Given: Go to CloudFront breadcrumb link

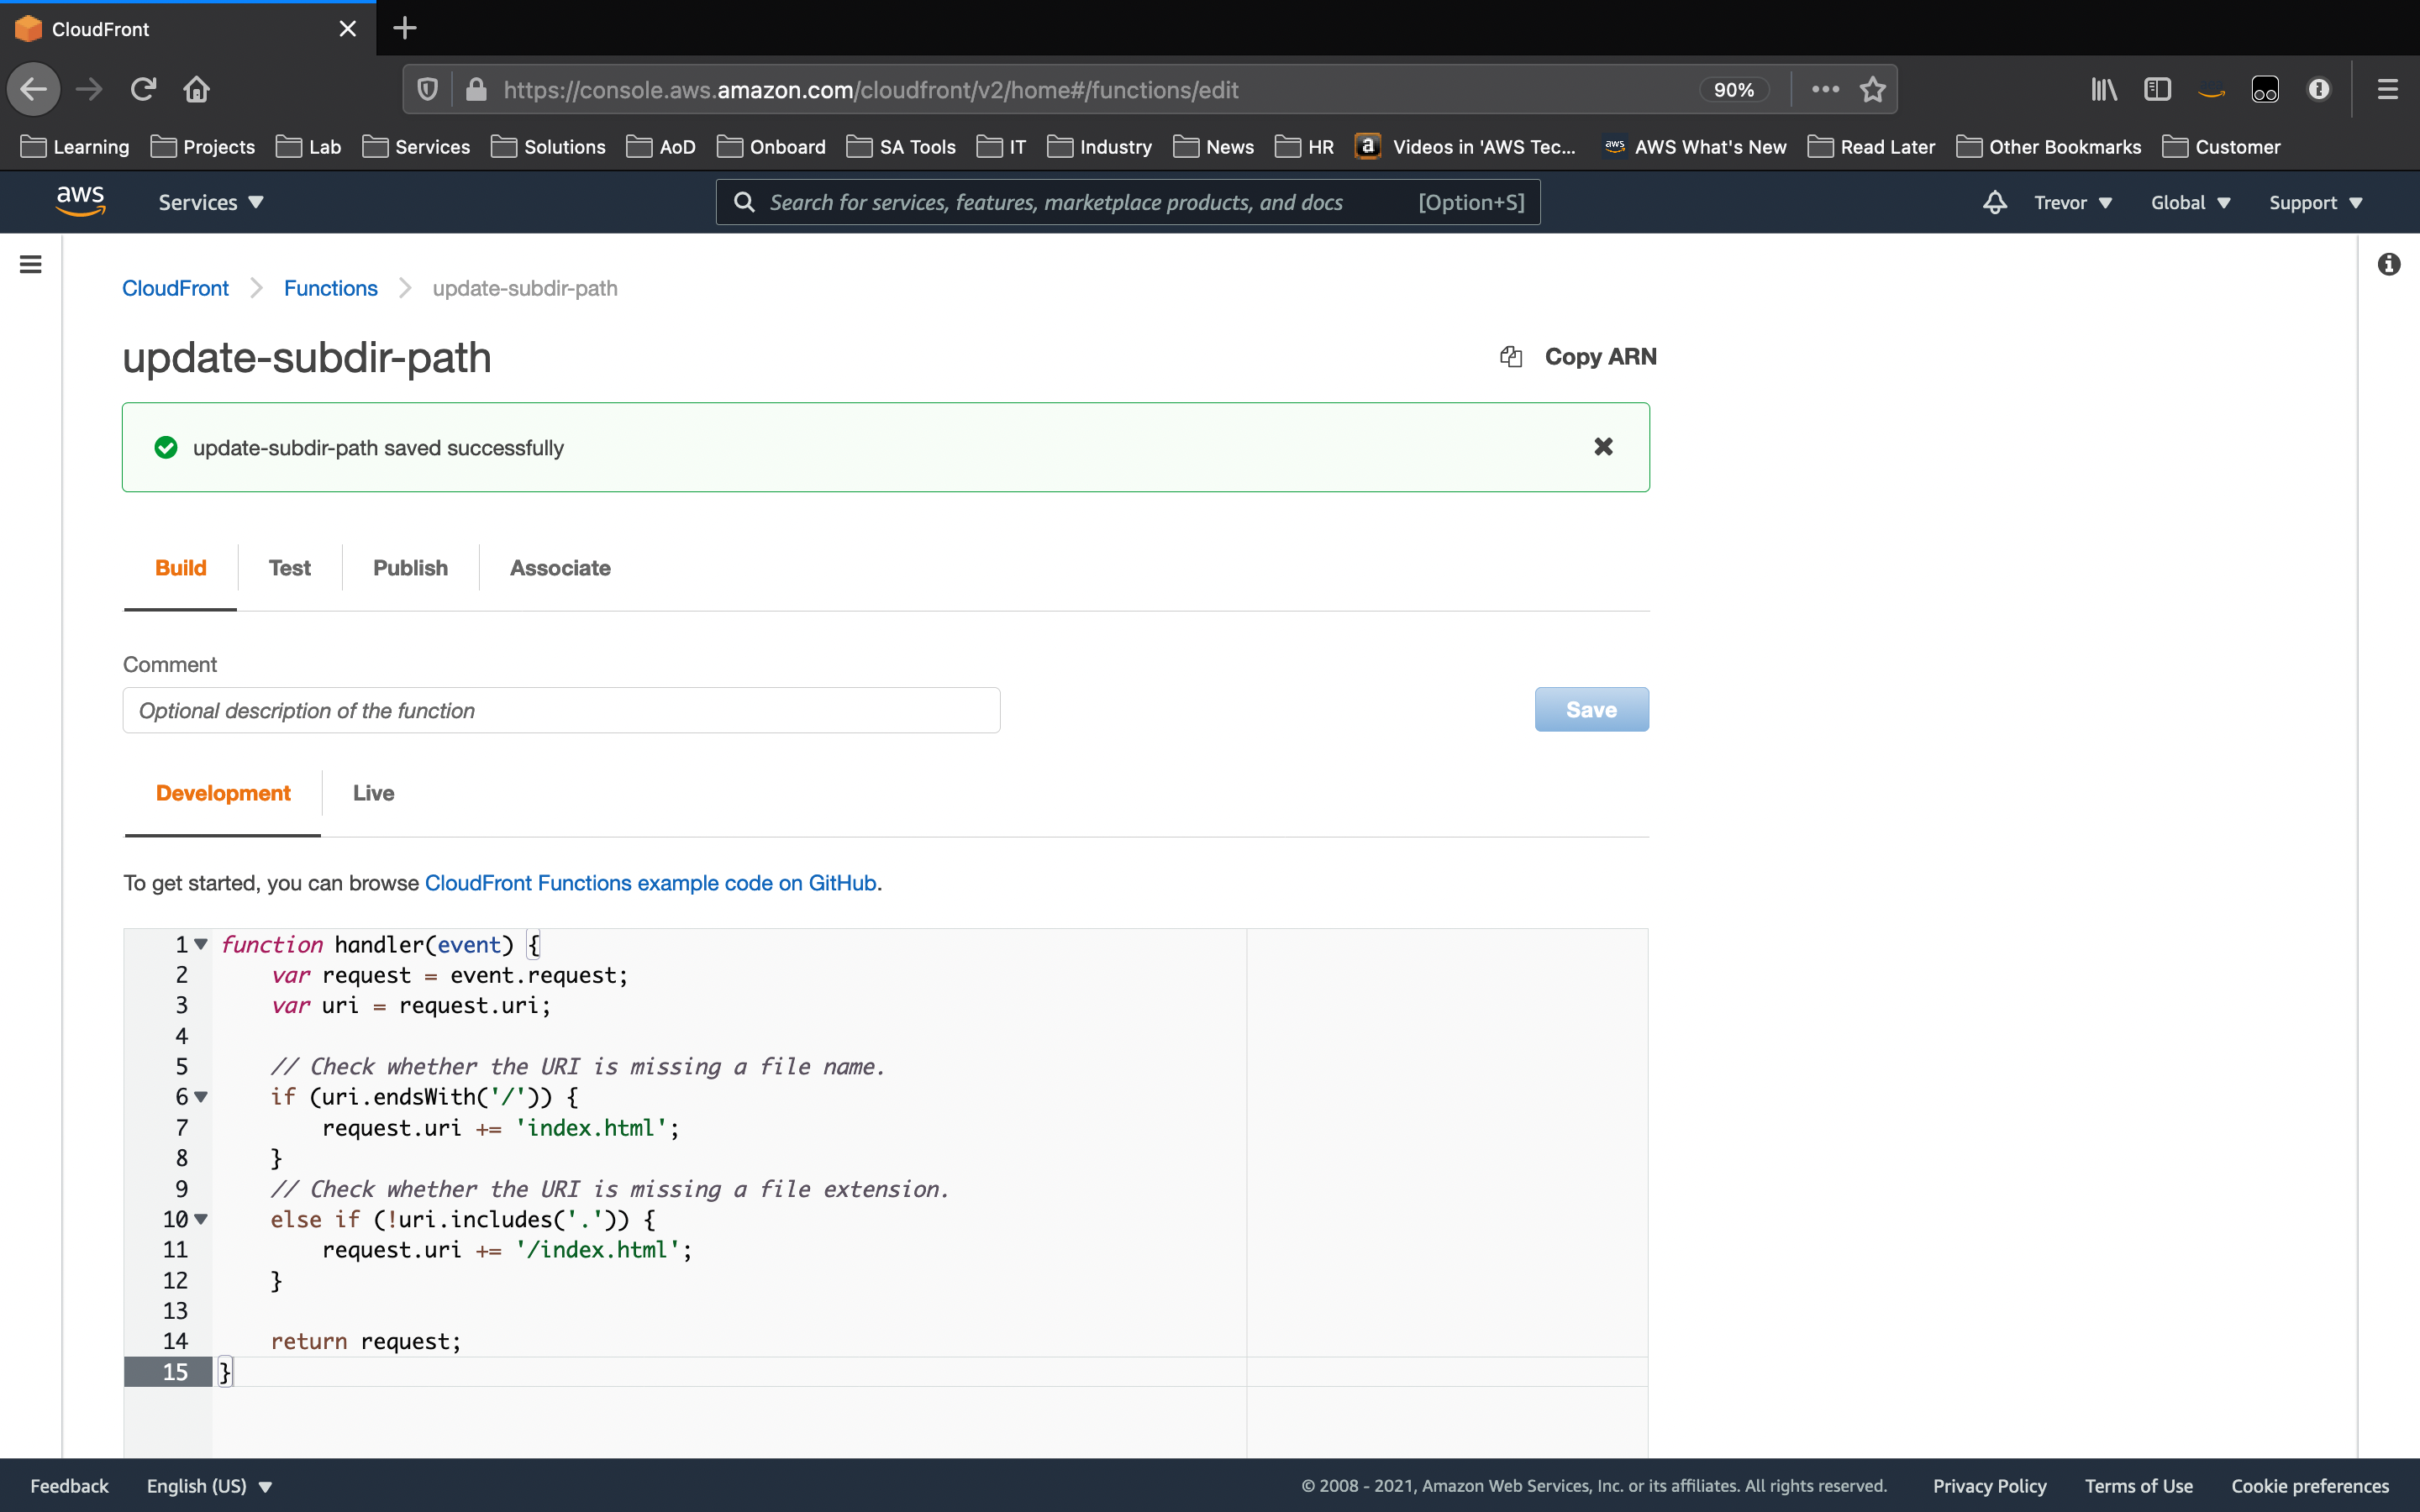Looking at the screenshot, I should [175, 288].
